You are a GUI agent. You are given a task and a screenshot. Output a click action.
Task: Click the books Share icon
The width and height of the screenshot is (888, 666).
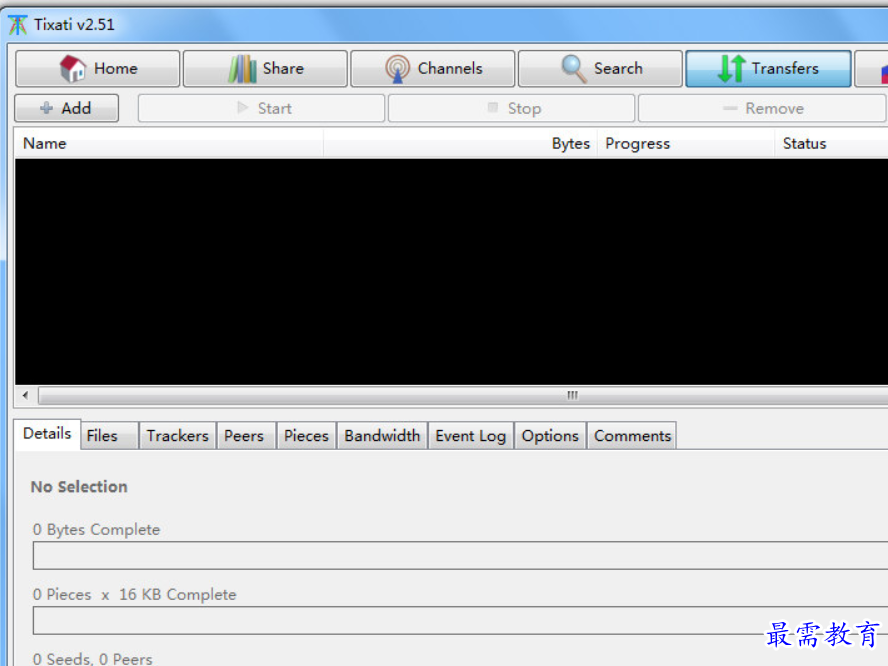tap(242, 69)
